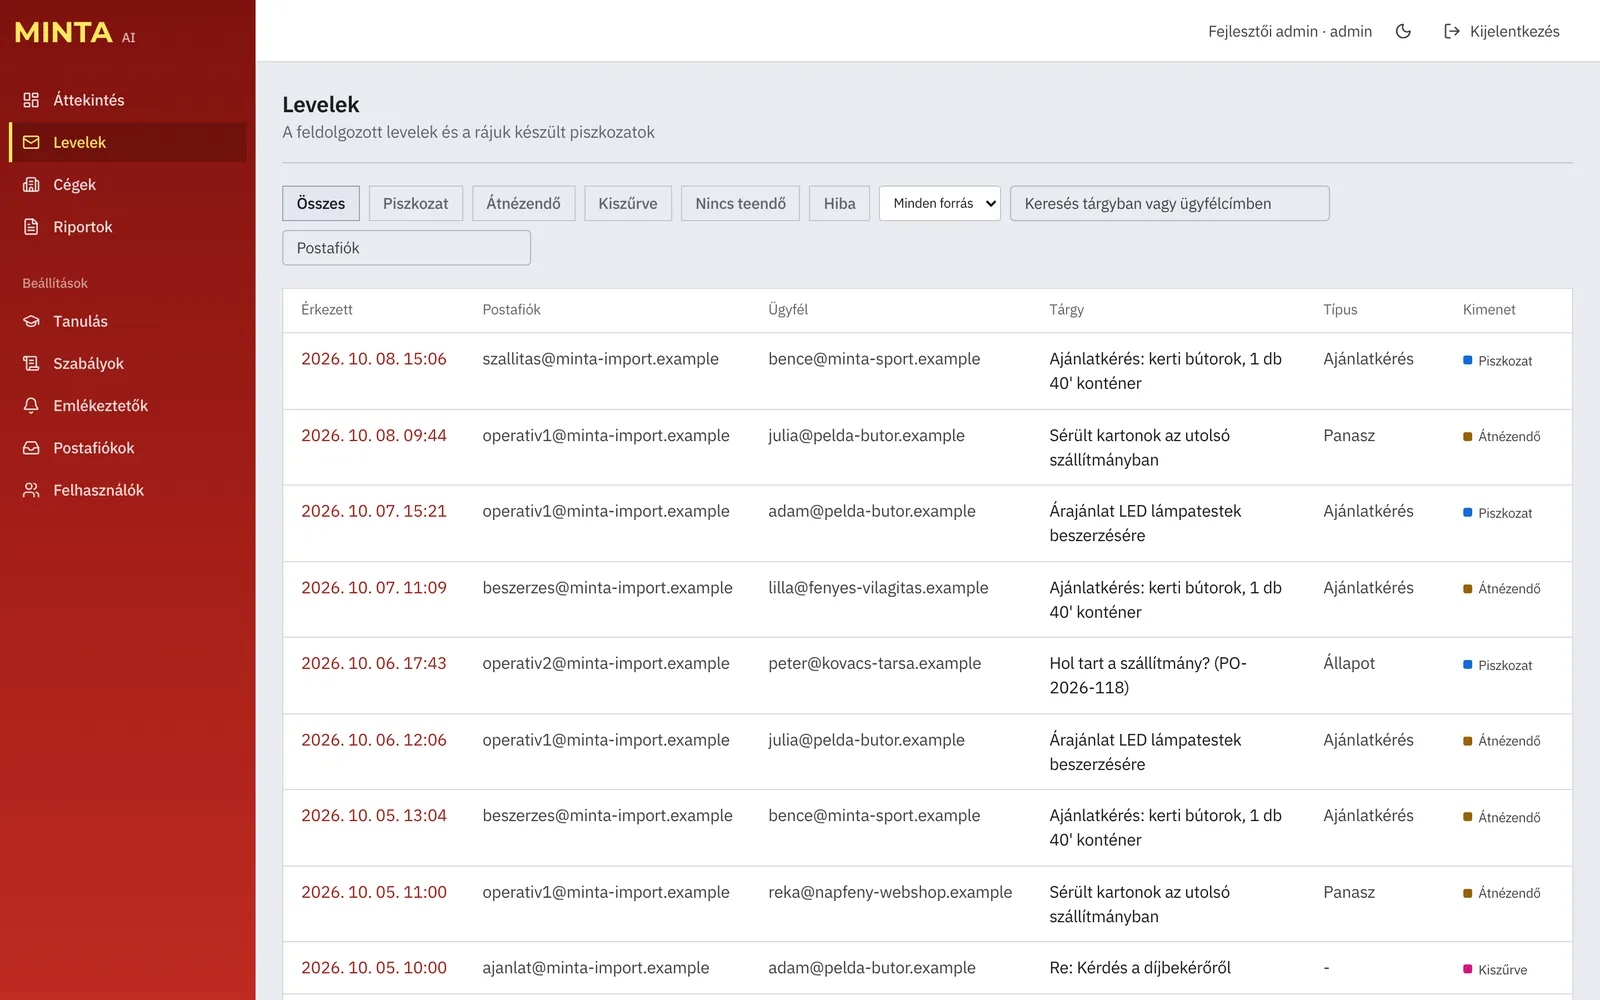The image size is (1600, 1000).
Task: Select the Összes filter tab
Action: 321,203
